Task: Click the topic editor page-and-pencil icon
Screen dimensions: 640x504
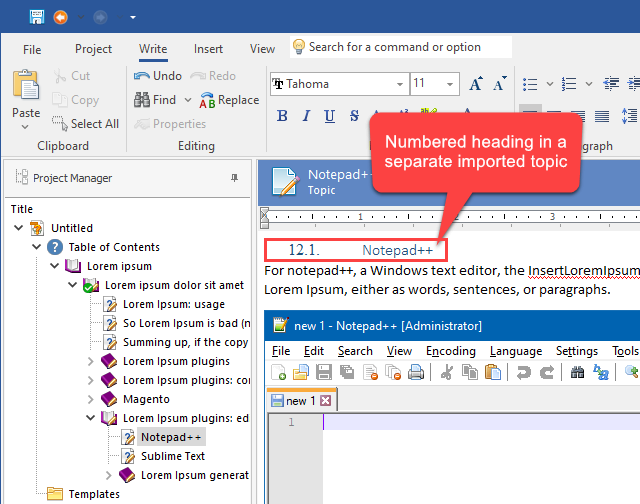Action: 284,182
